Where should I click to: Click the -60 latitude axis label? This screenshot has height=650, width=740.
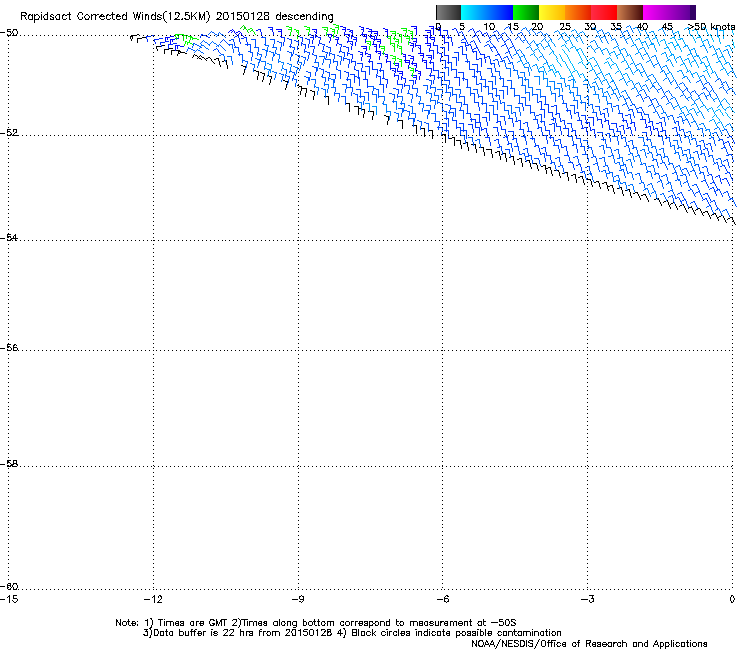(9, 587)
